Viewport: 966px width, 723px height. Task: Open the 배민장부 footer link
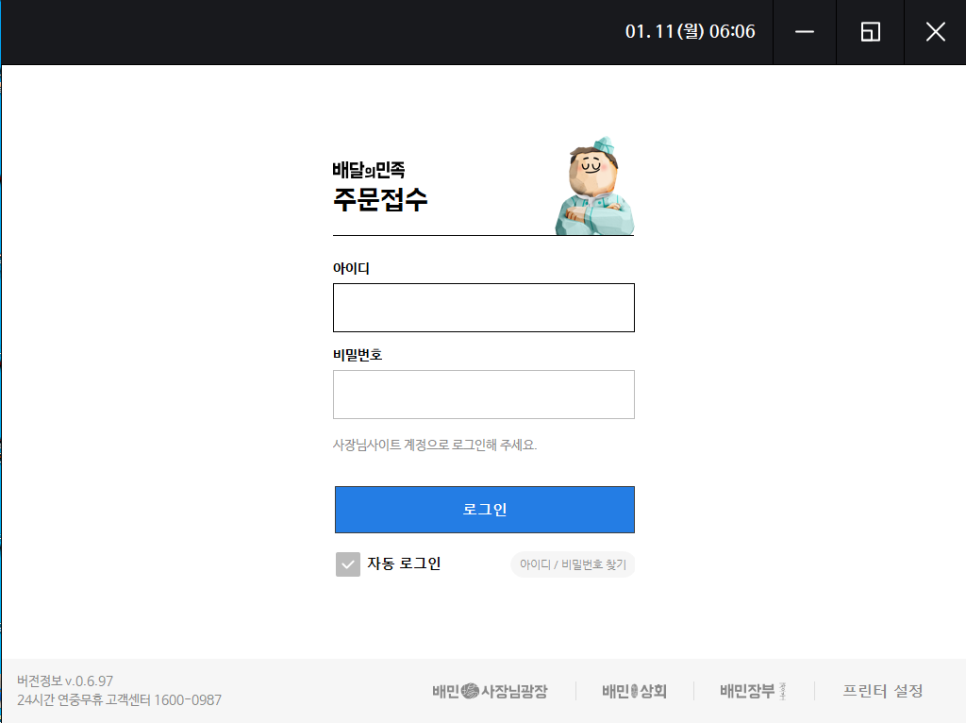point(753,691)
